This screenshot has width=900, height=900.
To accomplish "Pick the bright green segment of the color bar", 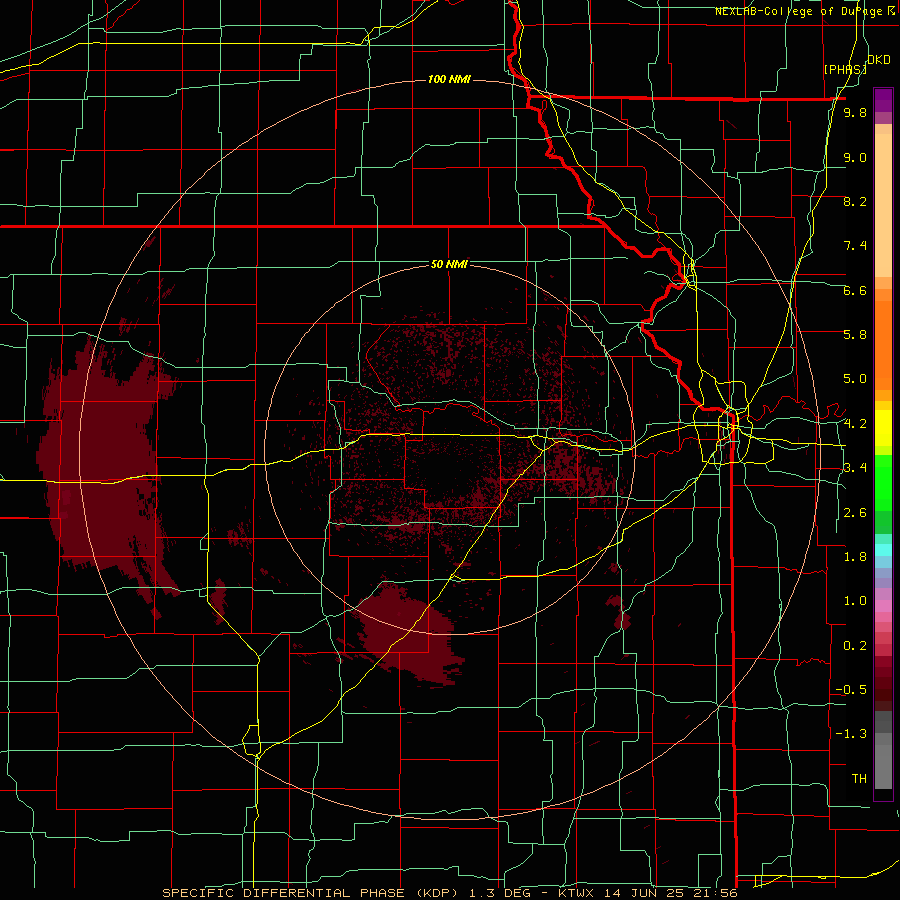I will coord(883,482).
